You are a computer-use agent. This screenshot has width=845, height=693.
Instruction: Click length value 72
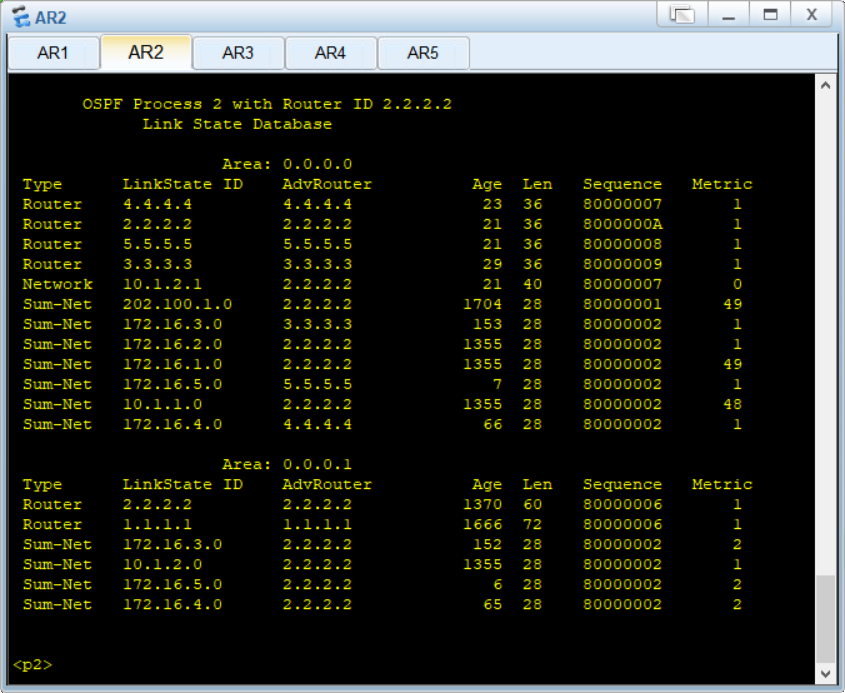point(532,524)
